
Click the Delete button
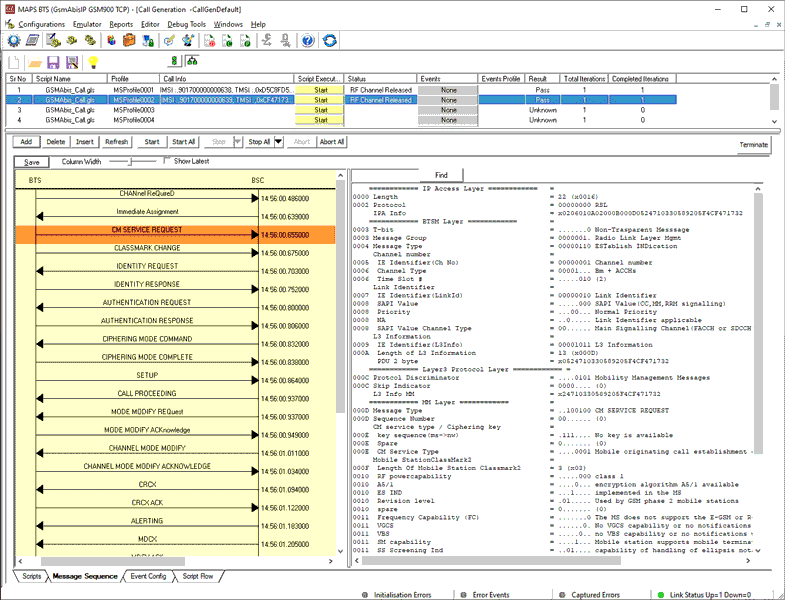click(56, 142)
